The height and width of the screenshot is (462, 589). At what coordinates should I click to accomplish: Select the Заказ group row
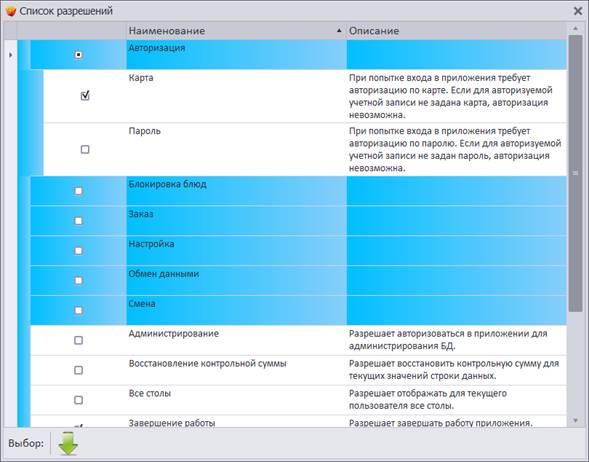coord(298,221)
